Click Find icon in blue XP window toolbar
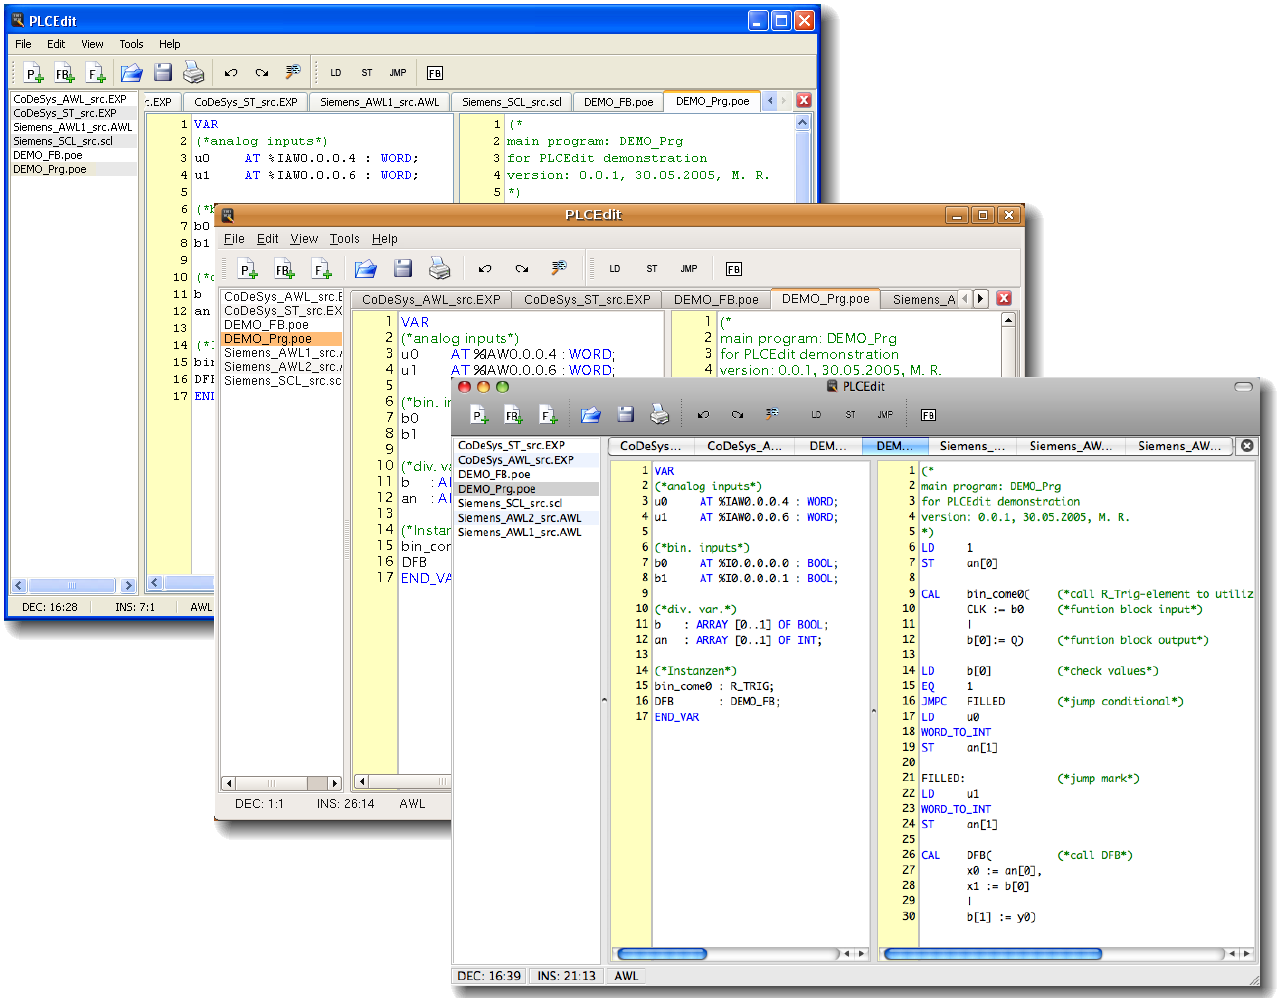The image size is (1277, 998). tap(292, 72)
